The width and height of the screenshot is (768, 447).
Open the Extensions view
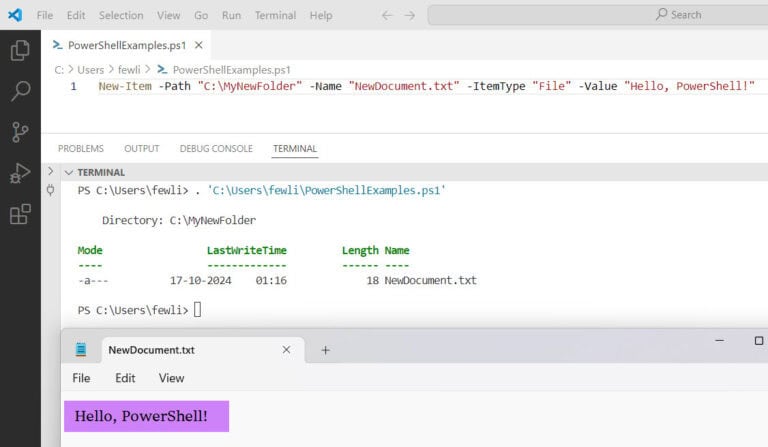pos(20,214)
